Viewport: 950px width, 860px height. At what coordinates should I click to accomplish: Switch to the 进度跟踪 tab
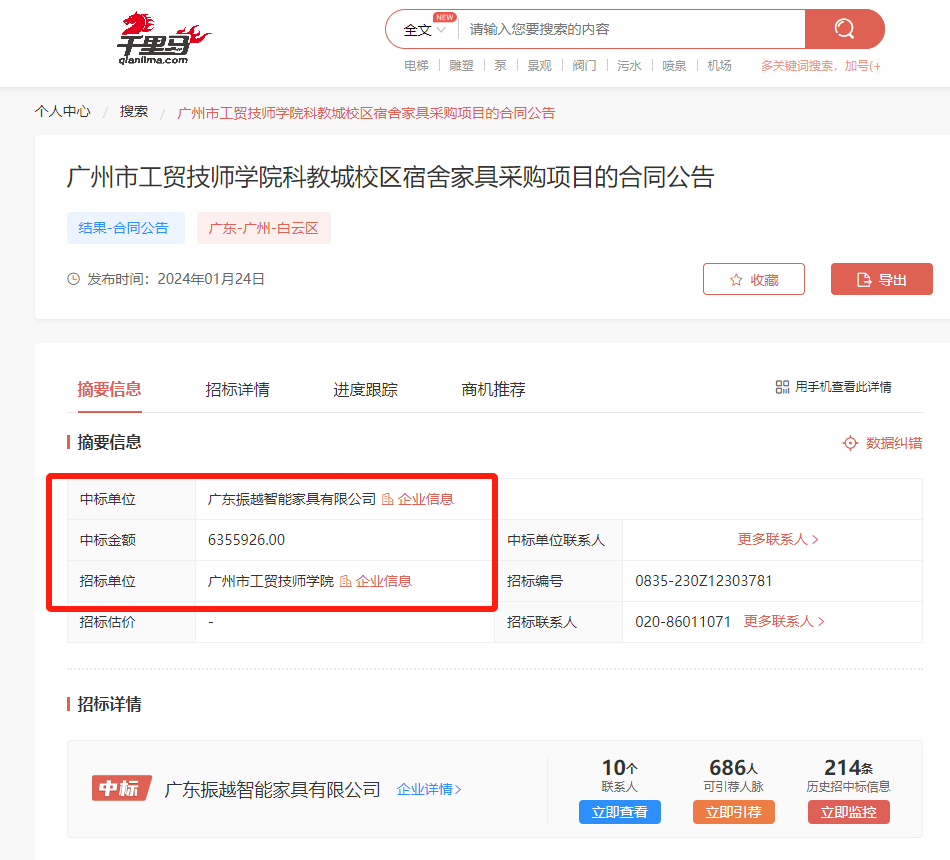[365, 389]
